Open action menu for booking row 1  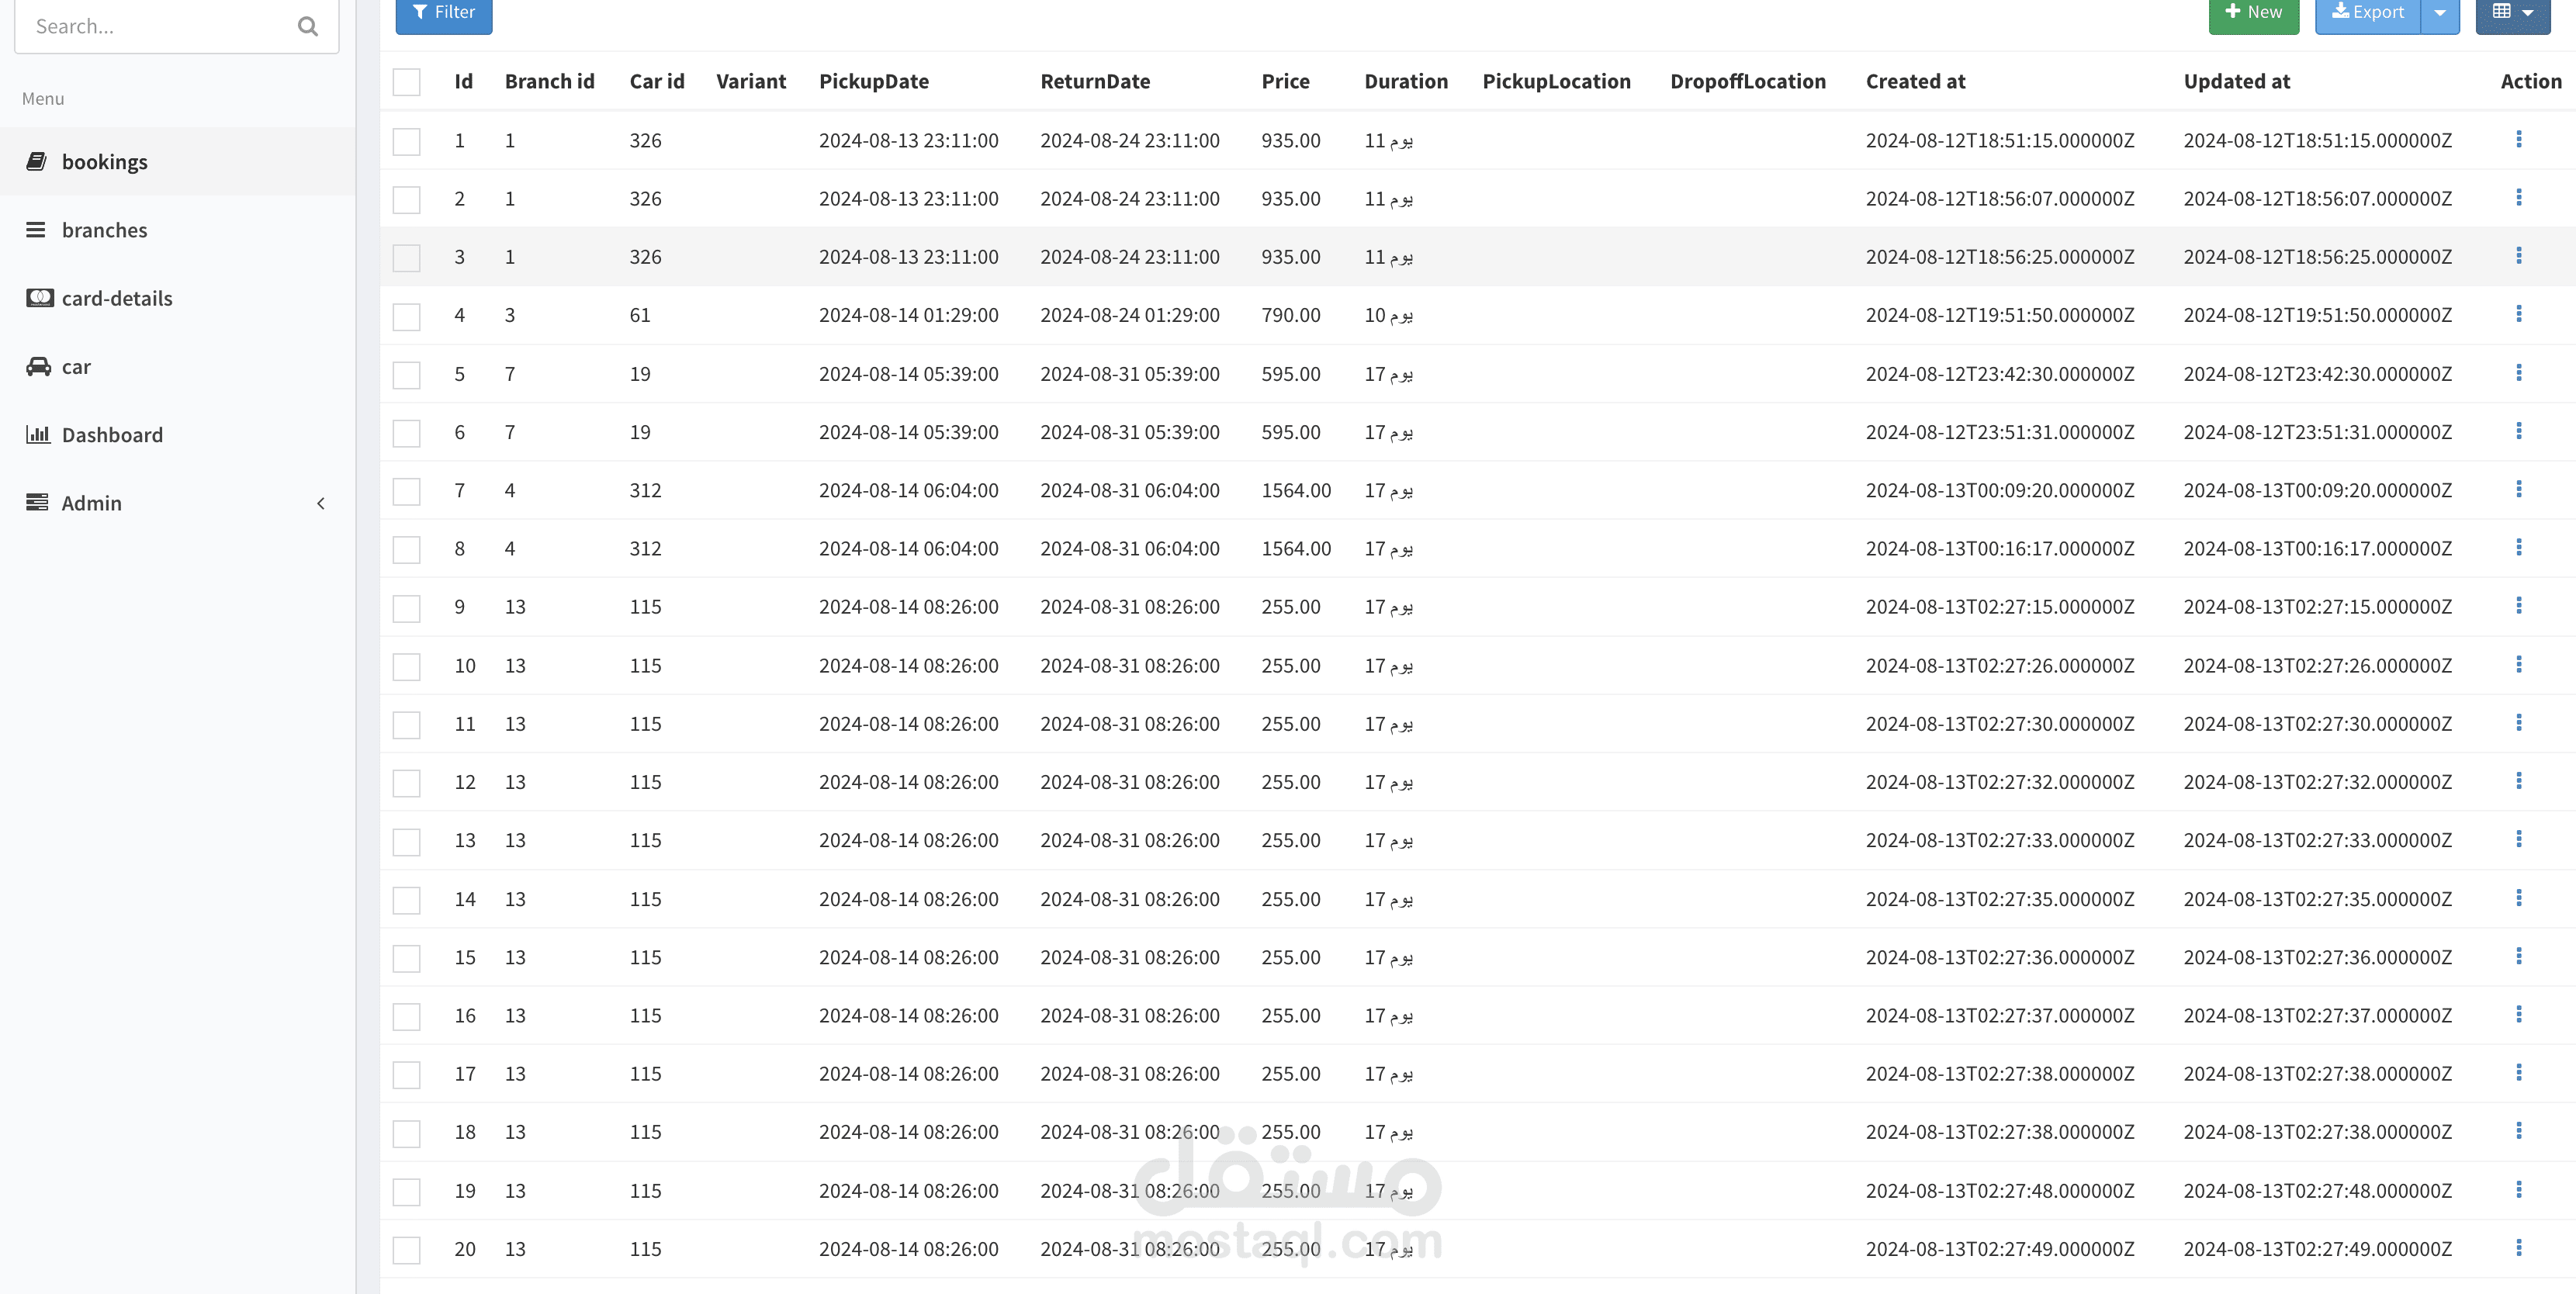coord(2518,140)
